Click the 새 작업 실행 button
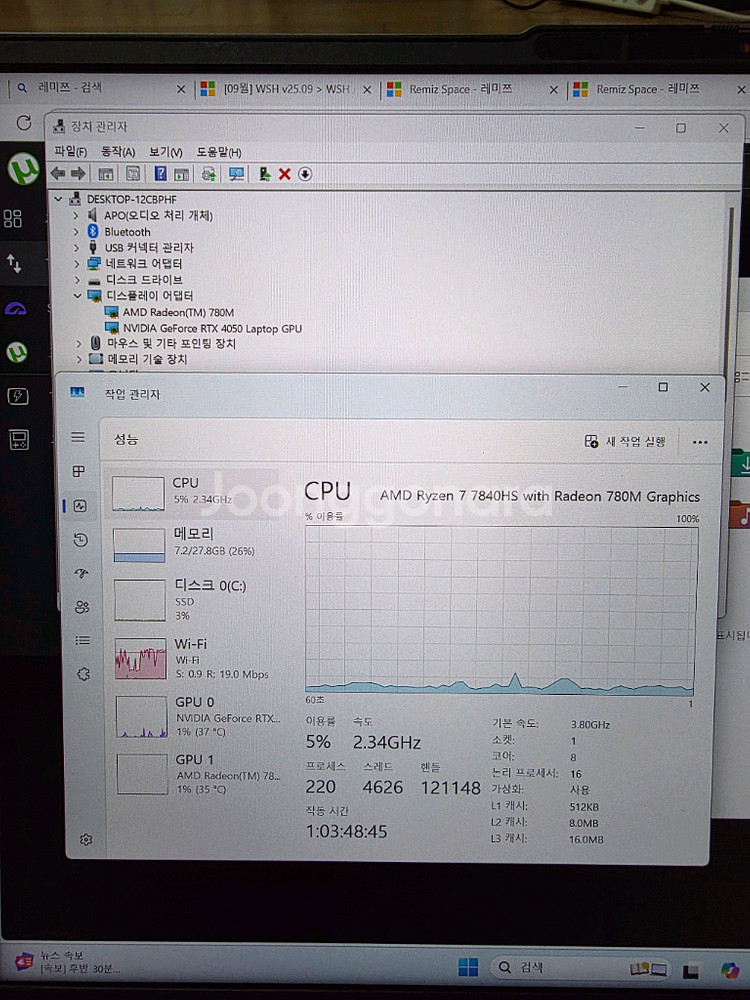Image resolution: width=750 pixels, height=1000 pixels. tap(625, 442)
